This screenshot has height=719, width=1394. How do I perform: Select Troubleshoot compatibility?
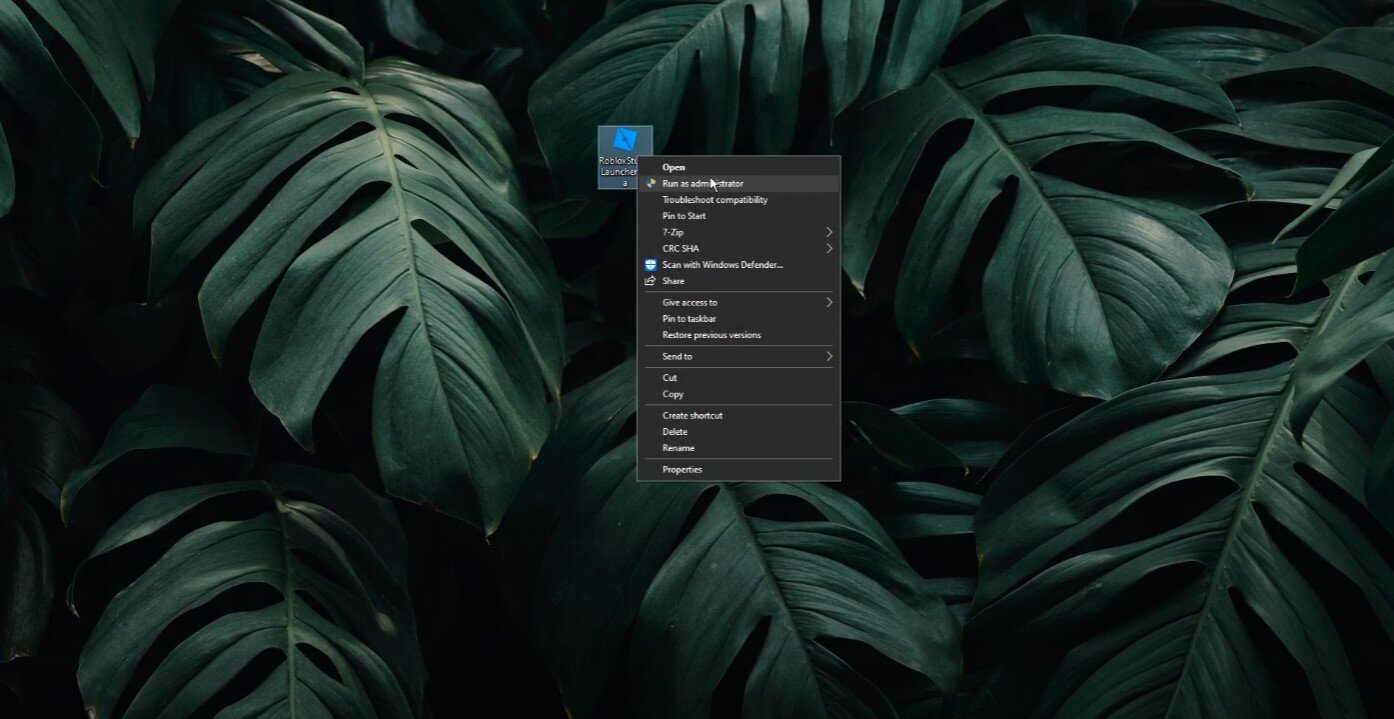(x=714, y=200)
